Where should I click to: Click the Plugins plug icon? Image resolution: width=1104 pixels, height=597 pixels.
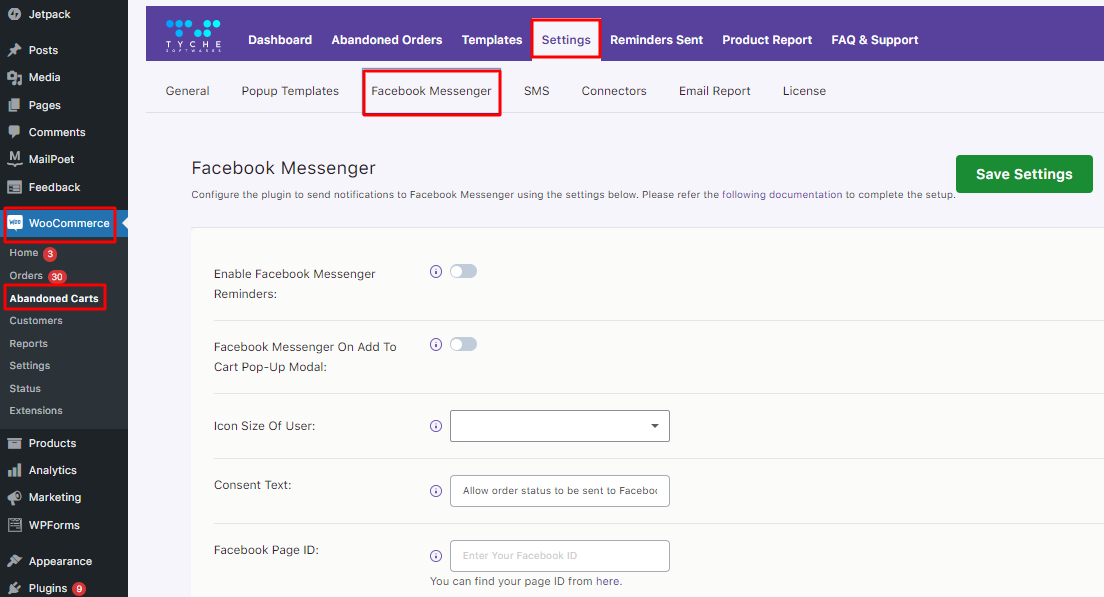click(x=14, y=589)
